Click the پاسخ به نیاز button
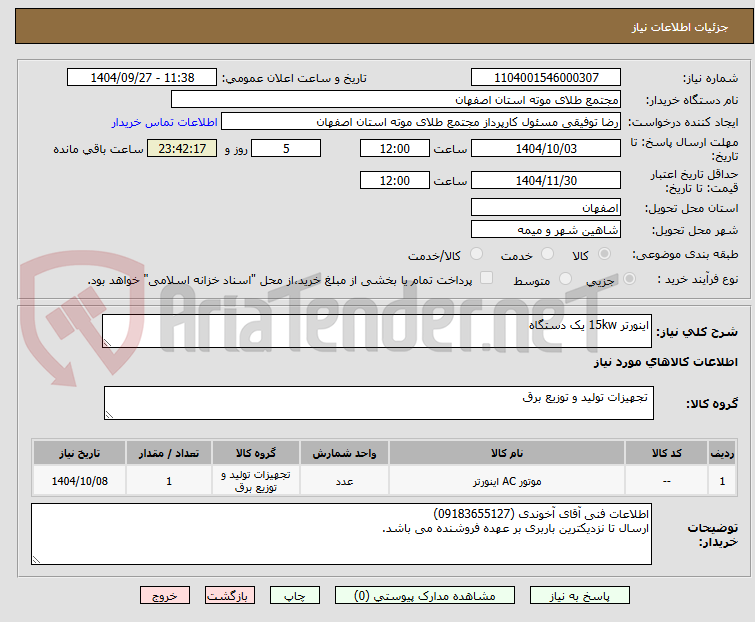This screenshot has width=755, height=622. [x=580, y=596]
